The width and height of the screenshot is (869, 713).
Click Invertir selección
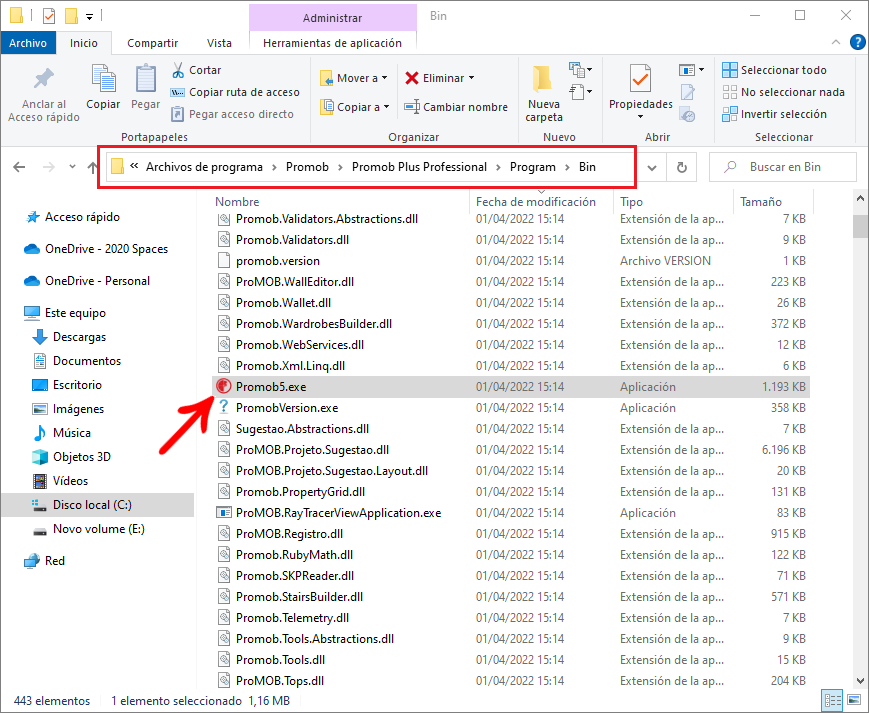point(774,114)
